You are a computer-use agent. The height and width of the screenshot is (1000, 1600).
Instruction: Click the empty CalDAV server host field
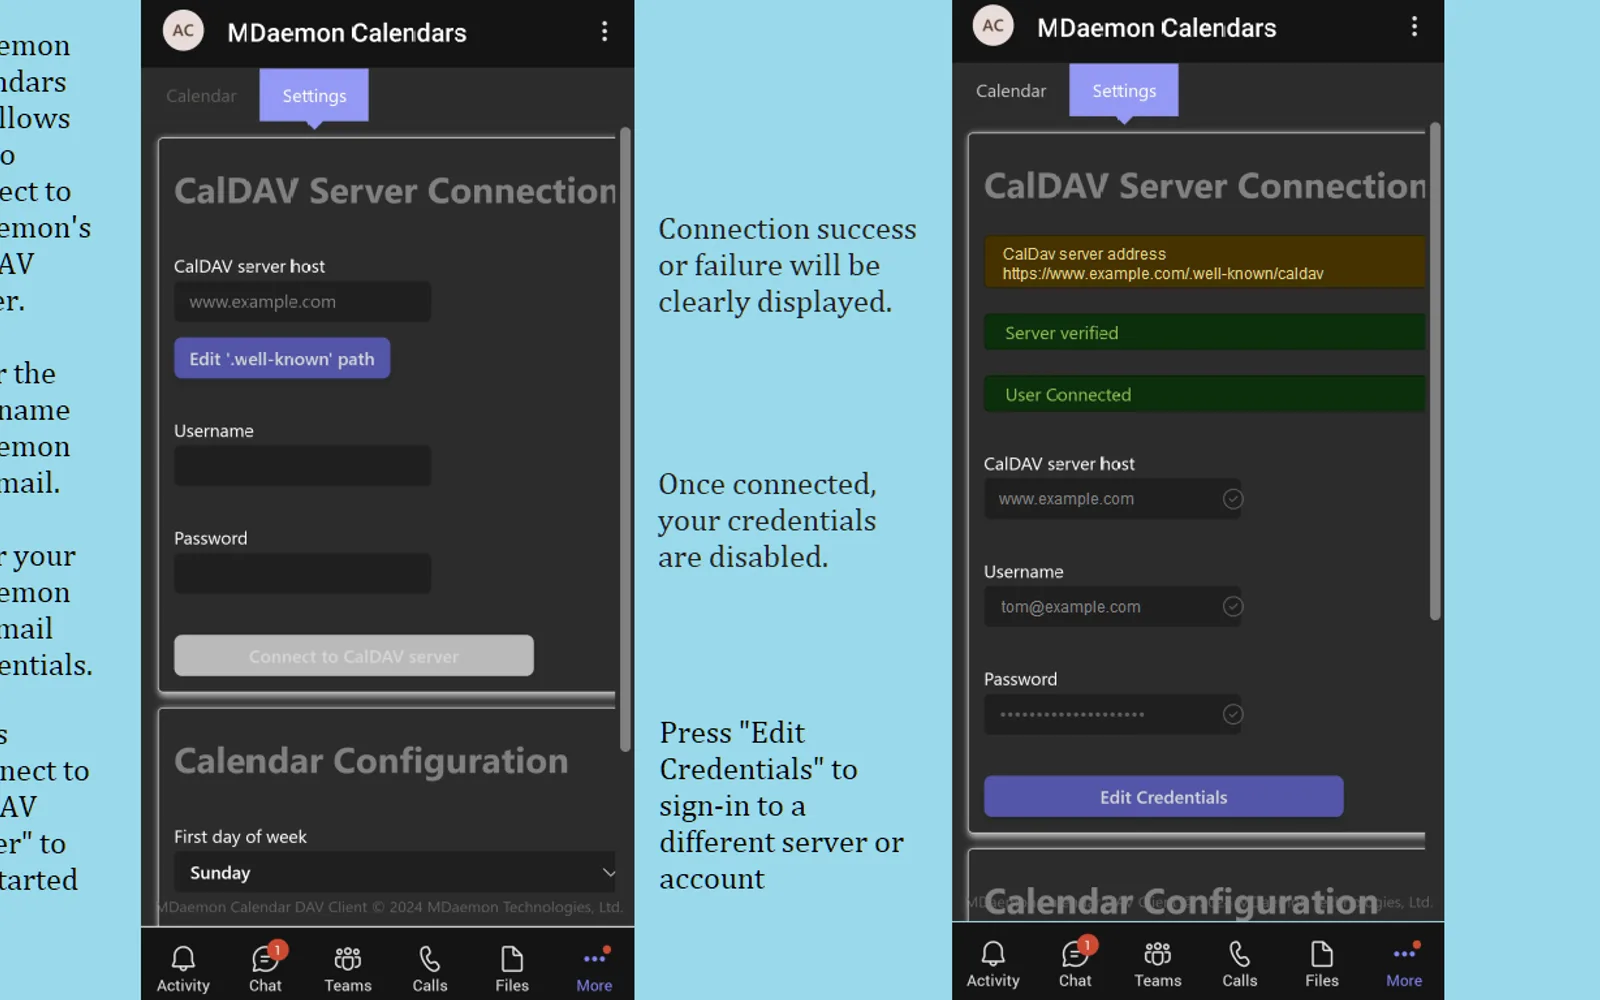click(x=303, y=301)
